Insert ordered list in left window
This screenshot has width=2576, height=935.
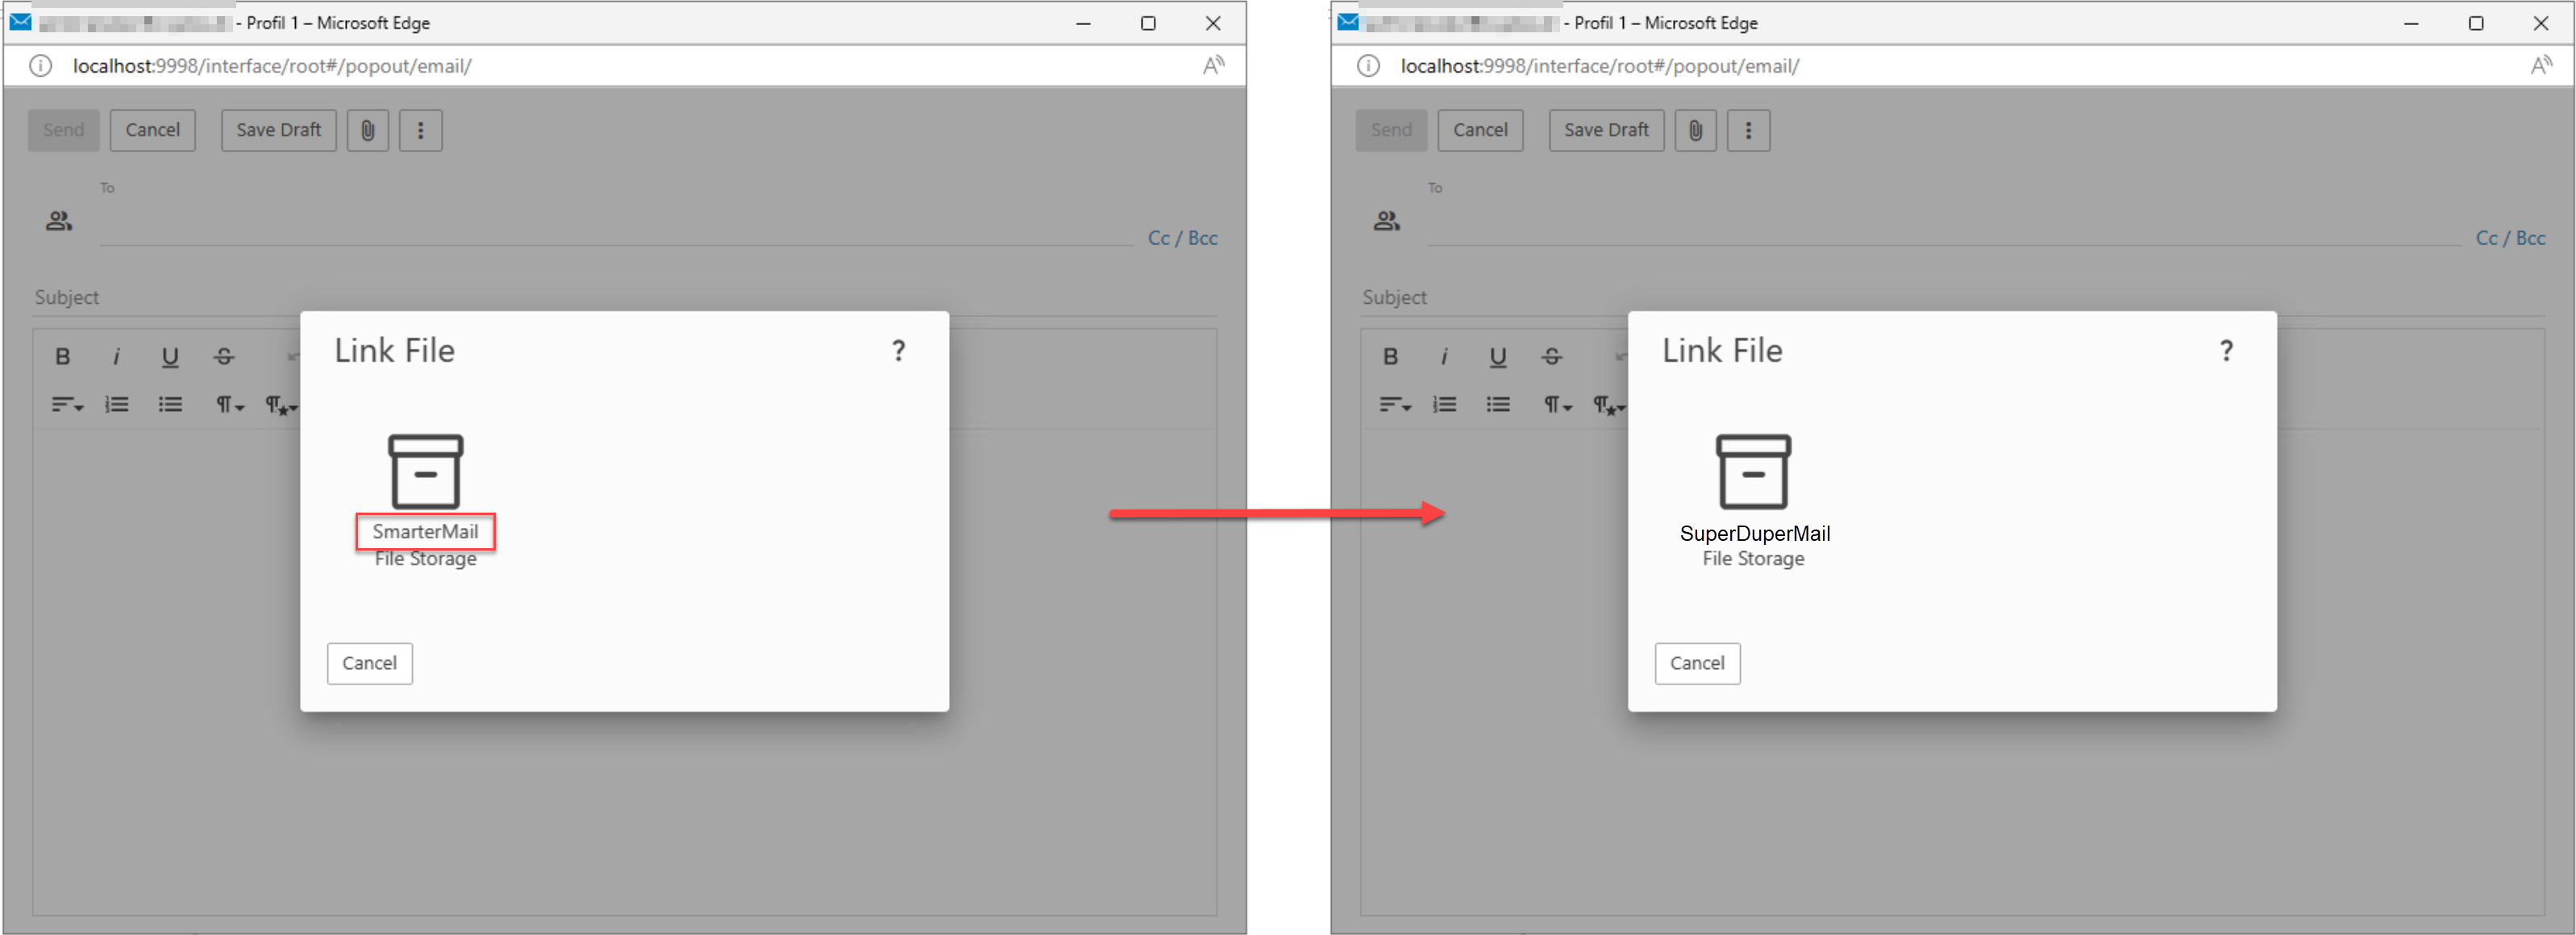pos(117,405)
